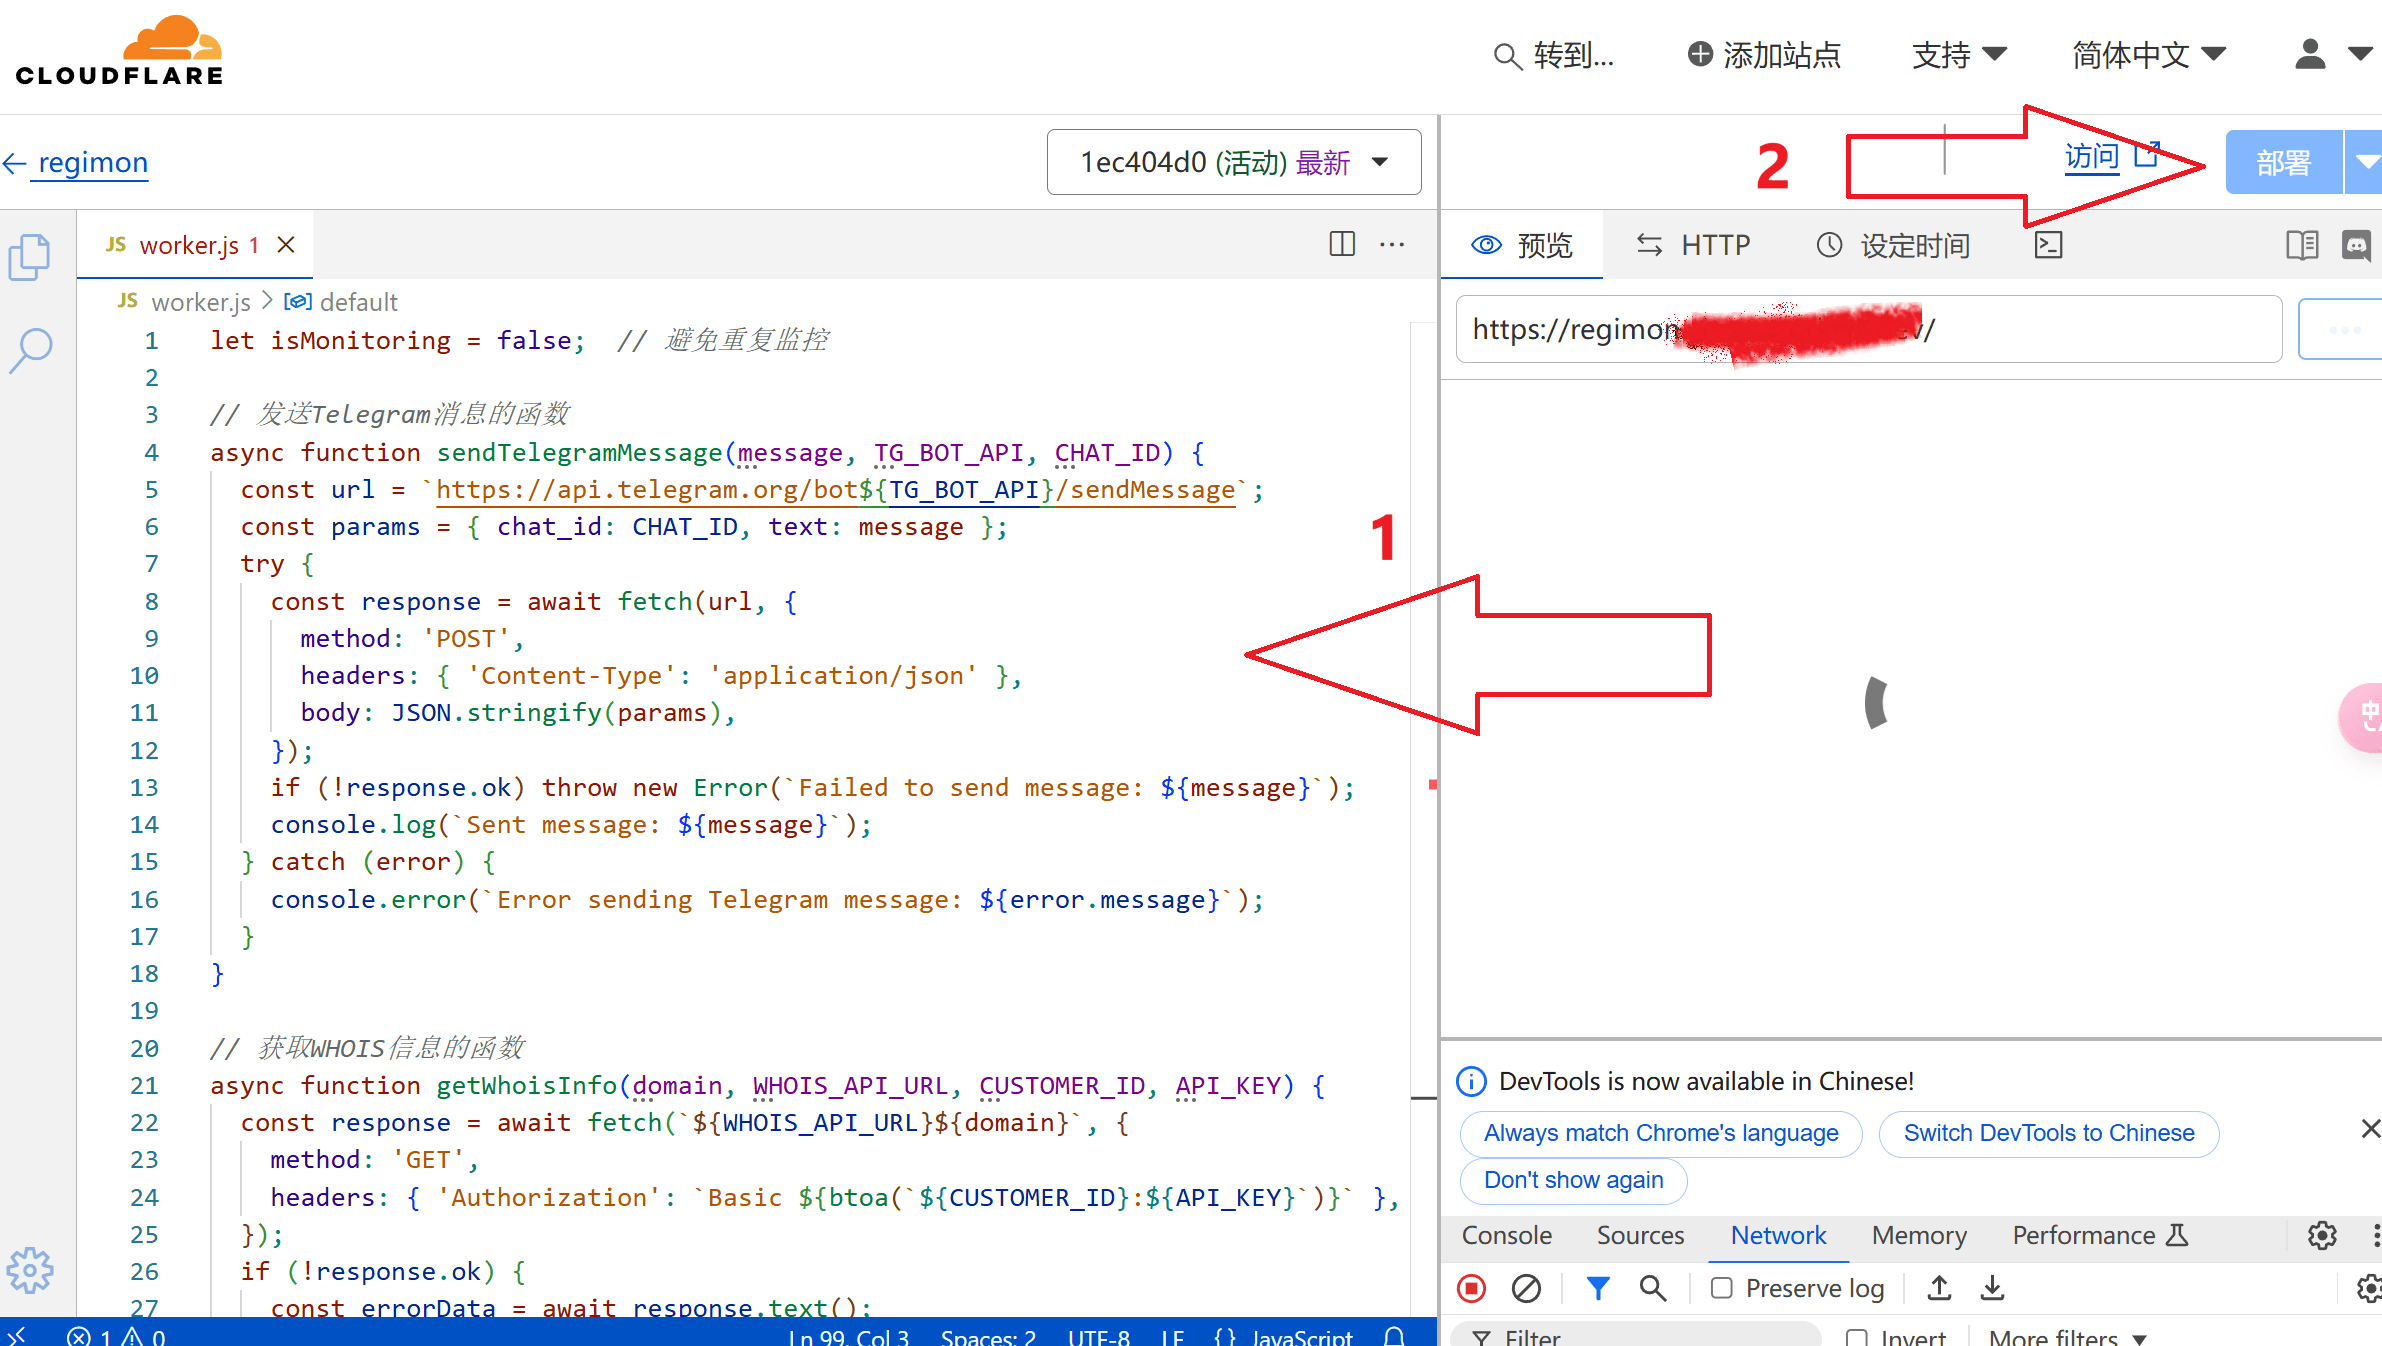This screenshot has height=1346, width=2382.
Task: Open the Explorer files icon in sidebar
Action: [x=30, y=258]
